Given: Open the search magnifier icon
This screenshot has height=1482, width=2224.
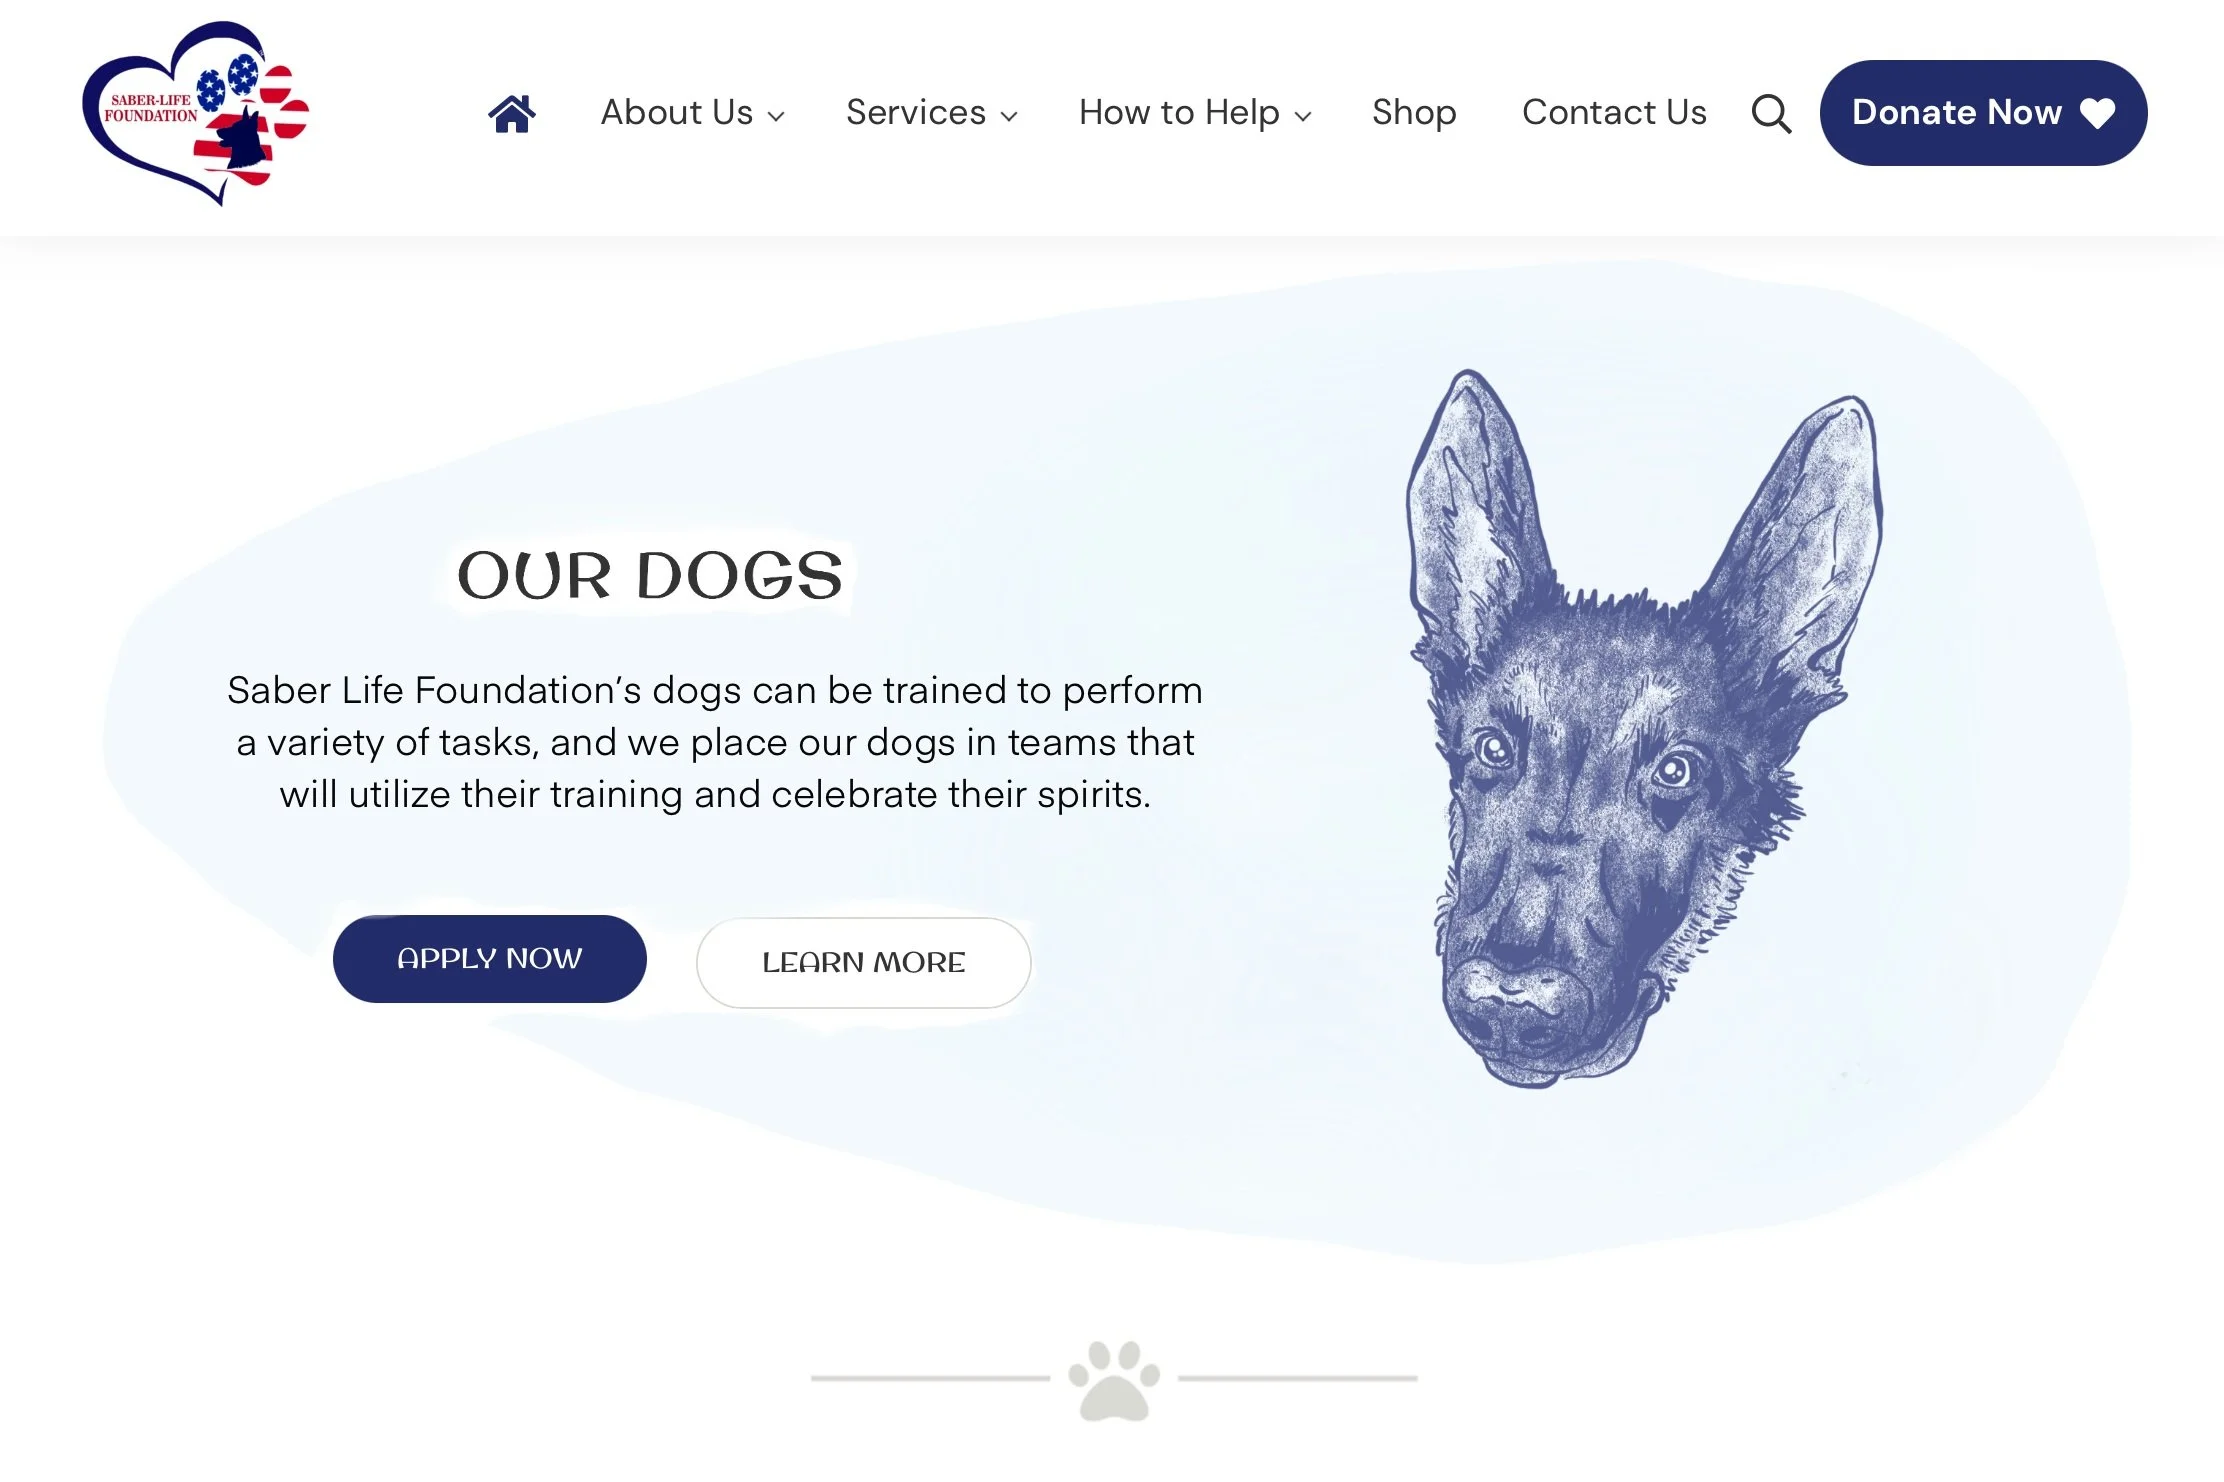Looking at the screenshot, I should [x=1771, y=114].
